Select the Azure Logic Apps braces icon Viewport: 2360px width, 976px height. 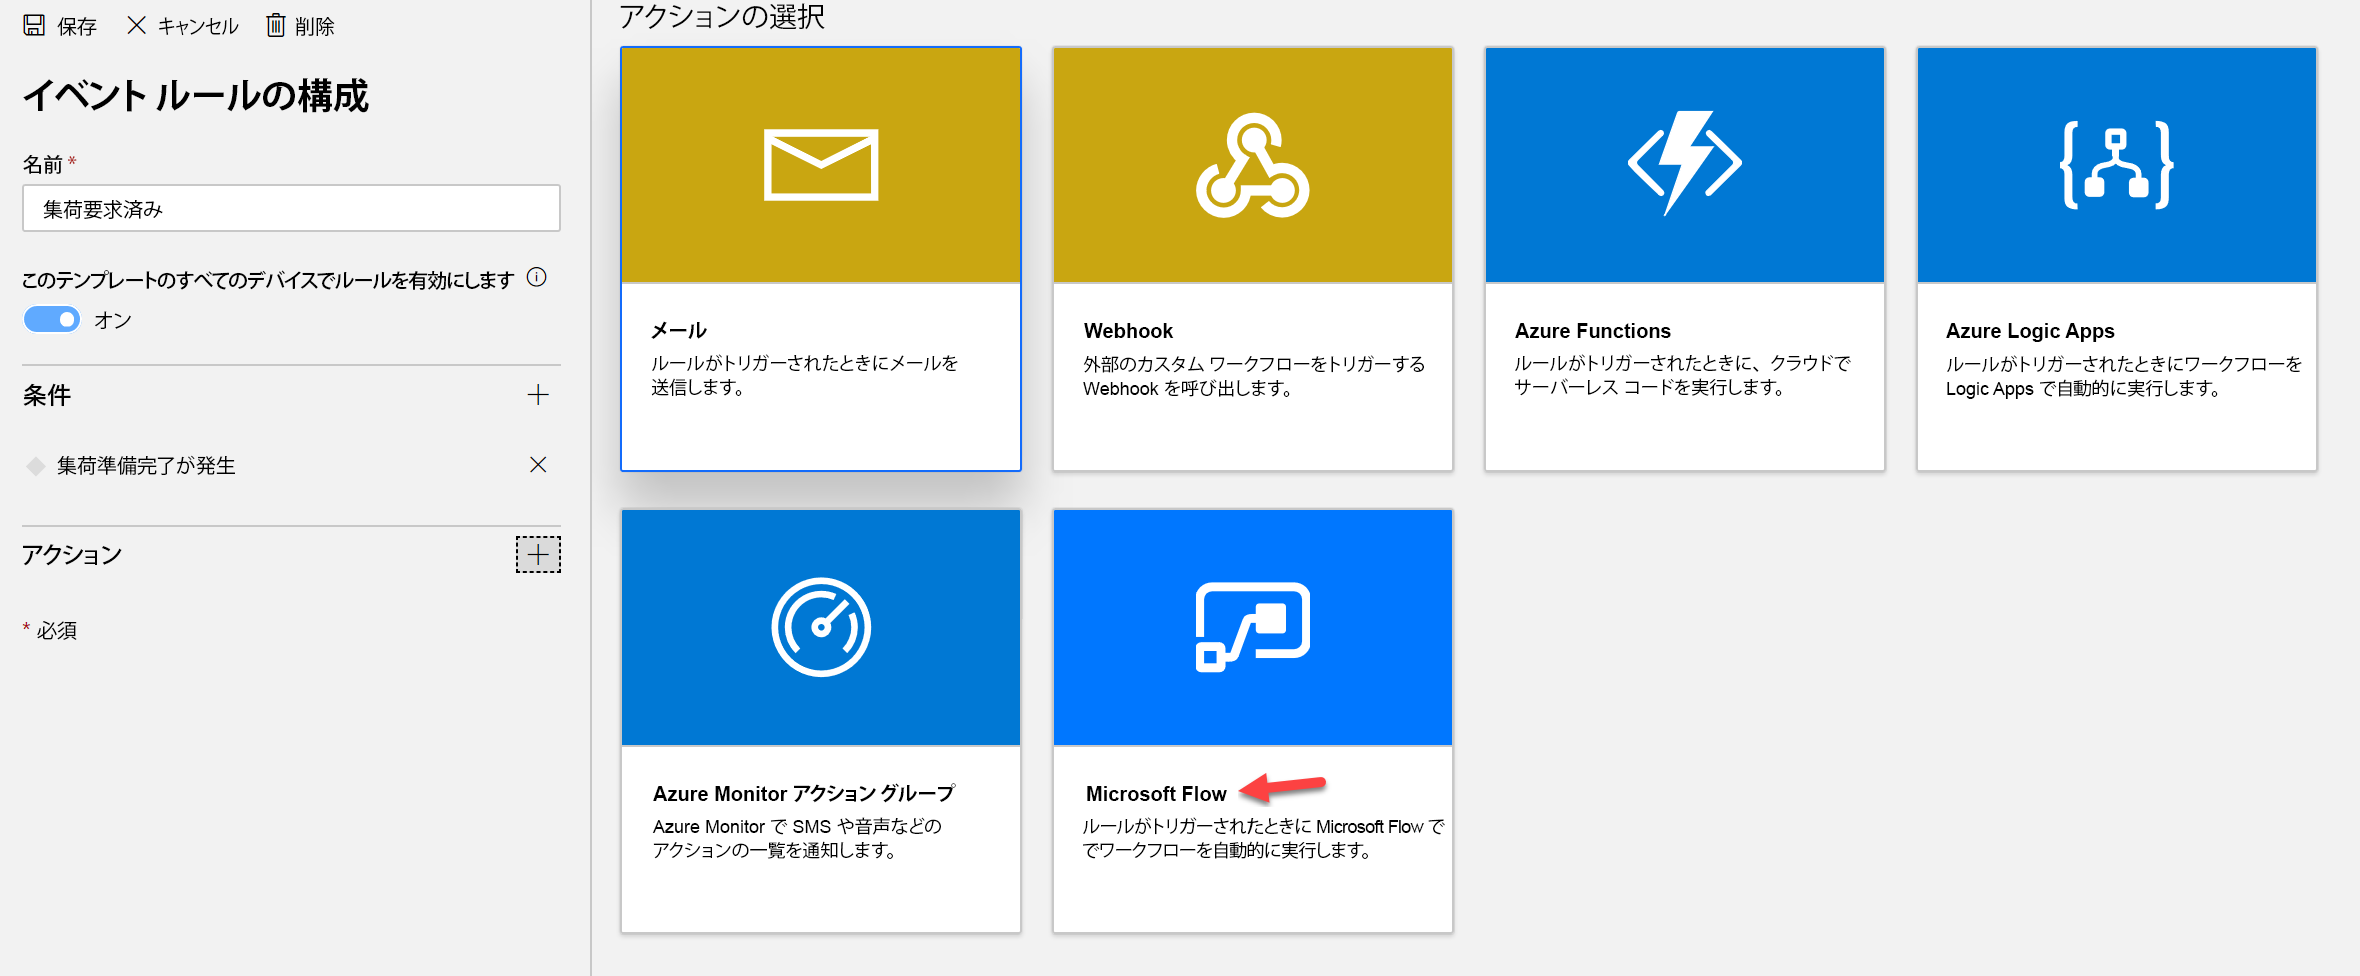tap(2117, 165)
